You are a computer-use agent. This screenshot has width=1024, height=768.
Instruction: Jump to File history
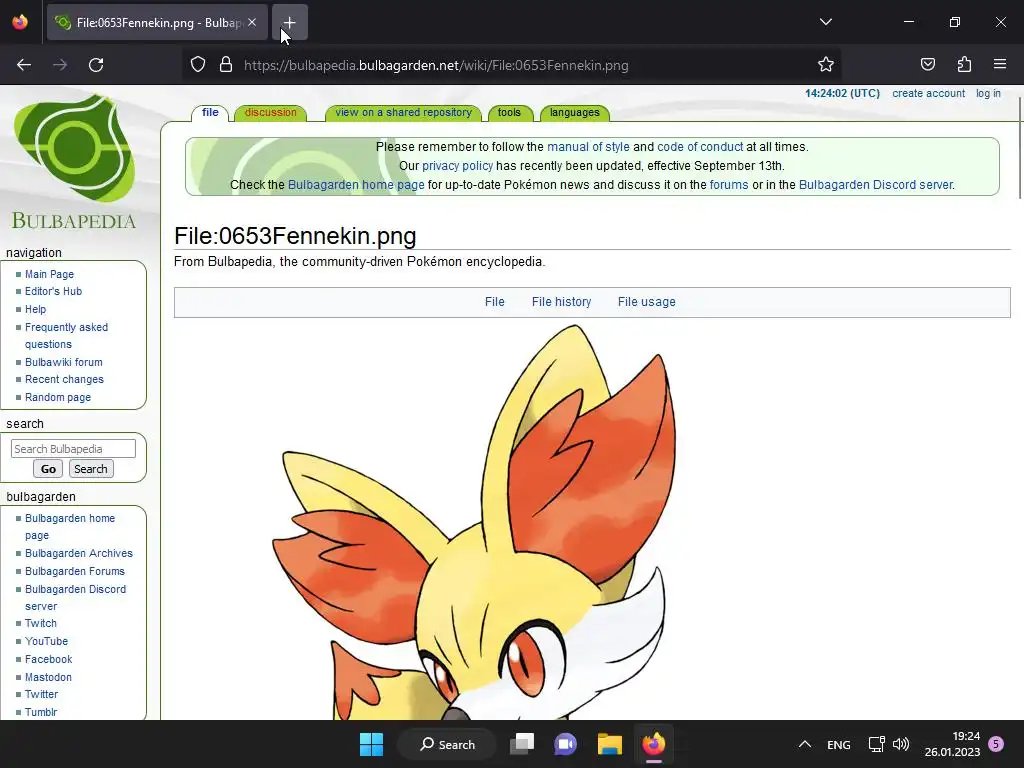(561, 302)
